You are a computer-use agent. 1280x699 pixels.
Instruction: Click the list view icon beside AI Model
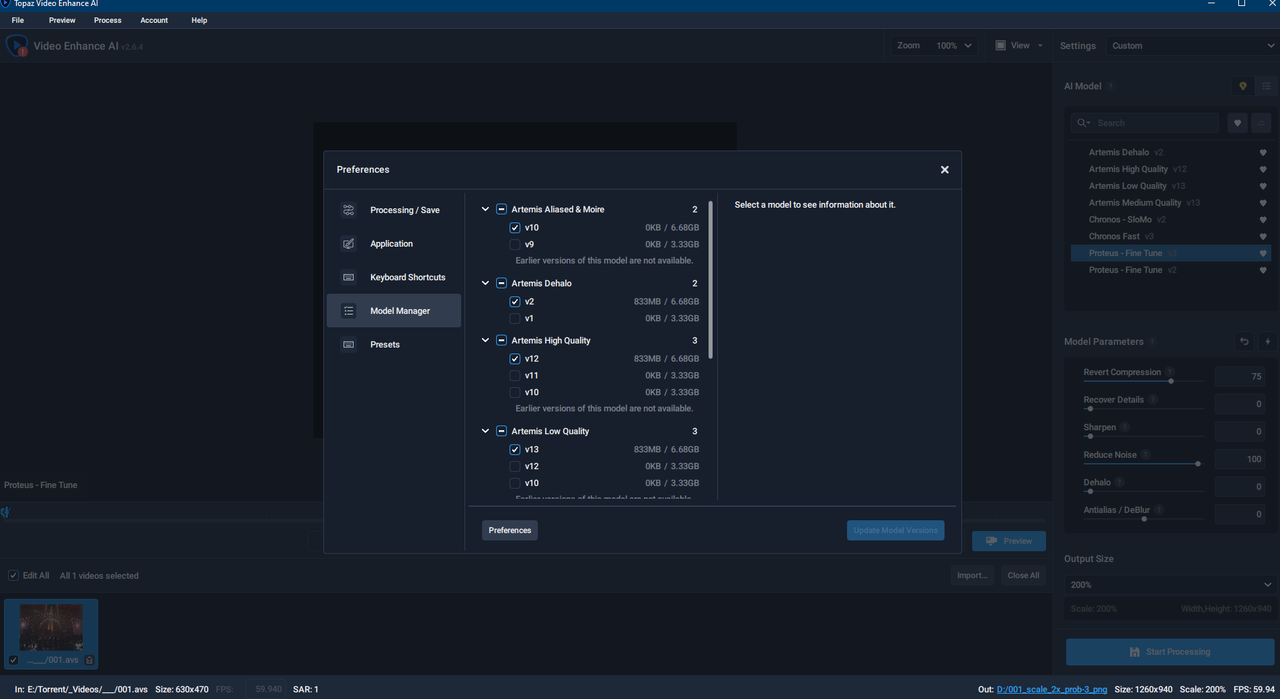(x=1266, y=87)
